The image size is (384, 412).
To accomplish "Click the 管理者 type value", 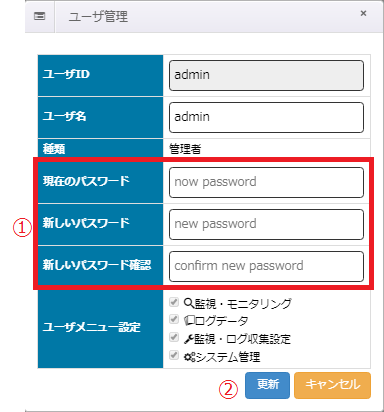I will pos(185,149).
